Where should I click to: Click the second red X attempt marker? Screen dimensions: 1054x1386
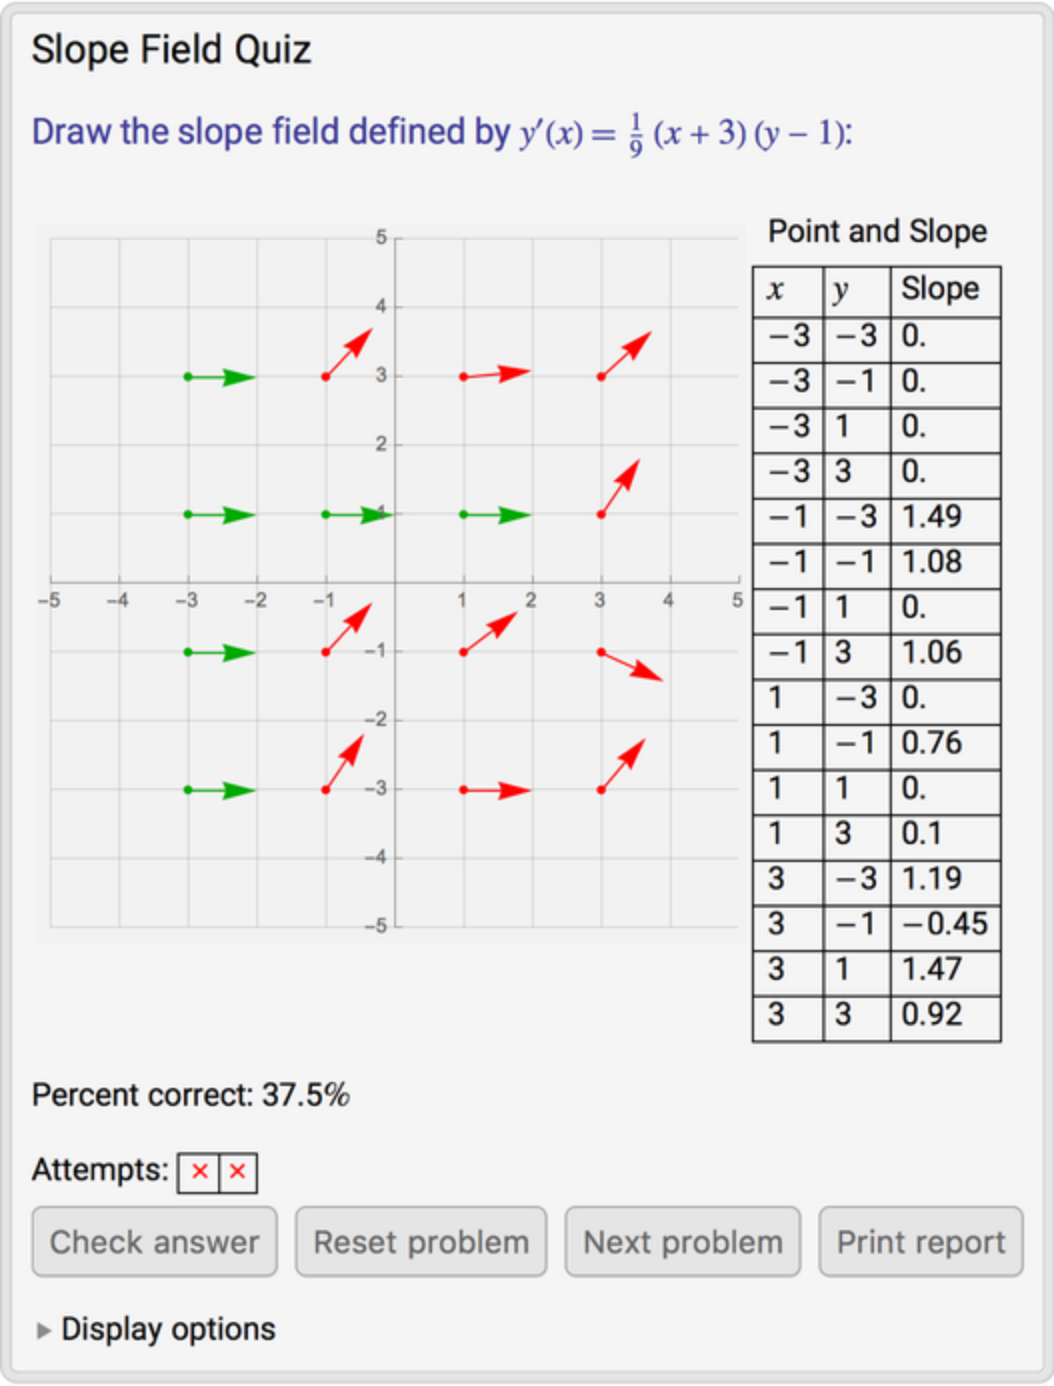(238, 1172)
